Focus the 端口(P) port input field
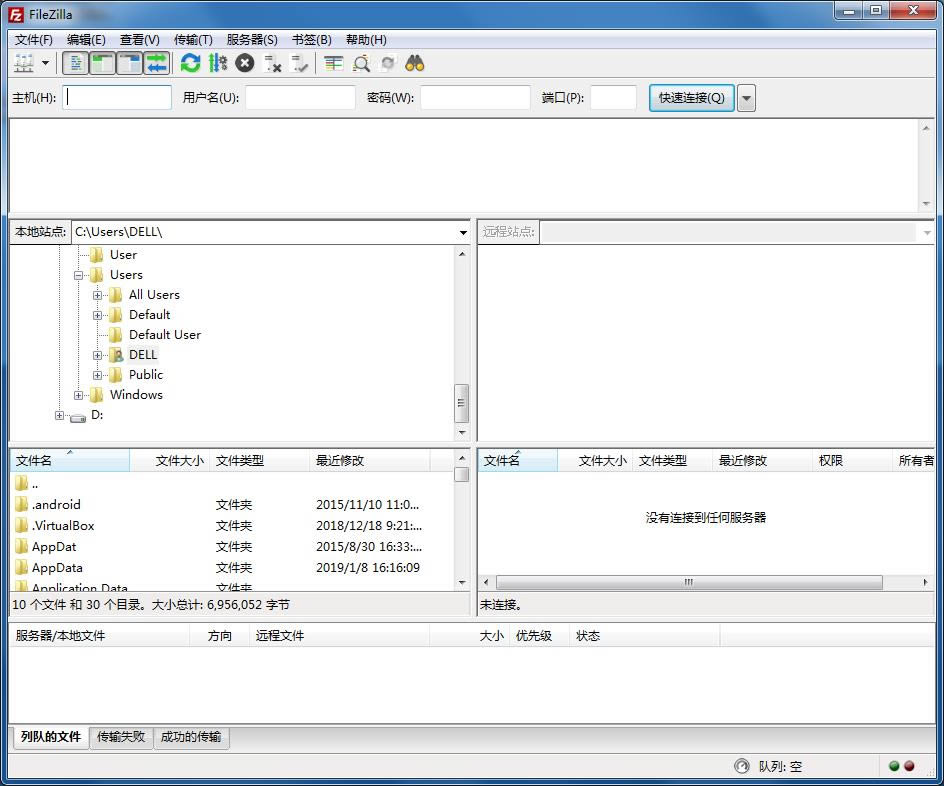944x786 pixels. (x=613, y=97)
